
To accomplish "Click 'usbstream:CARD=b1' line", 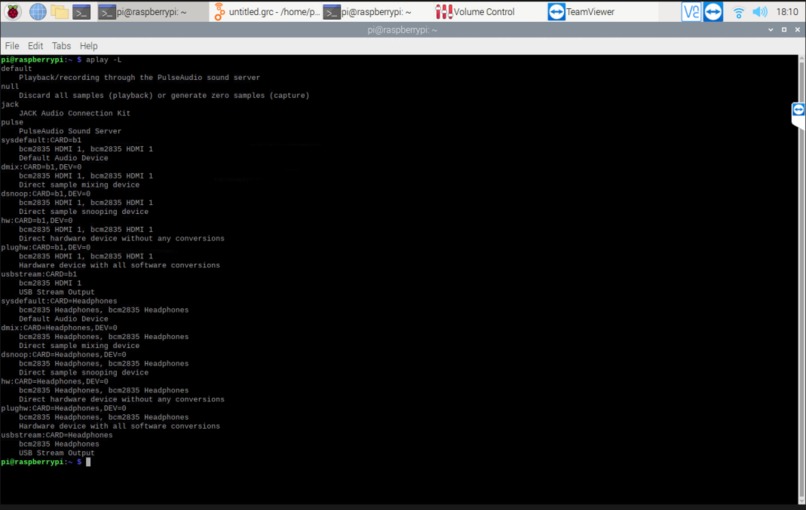I will pos(39,274).
